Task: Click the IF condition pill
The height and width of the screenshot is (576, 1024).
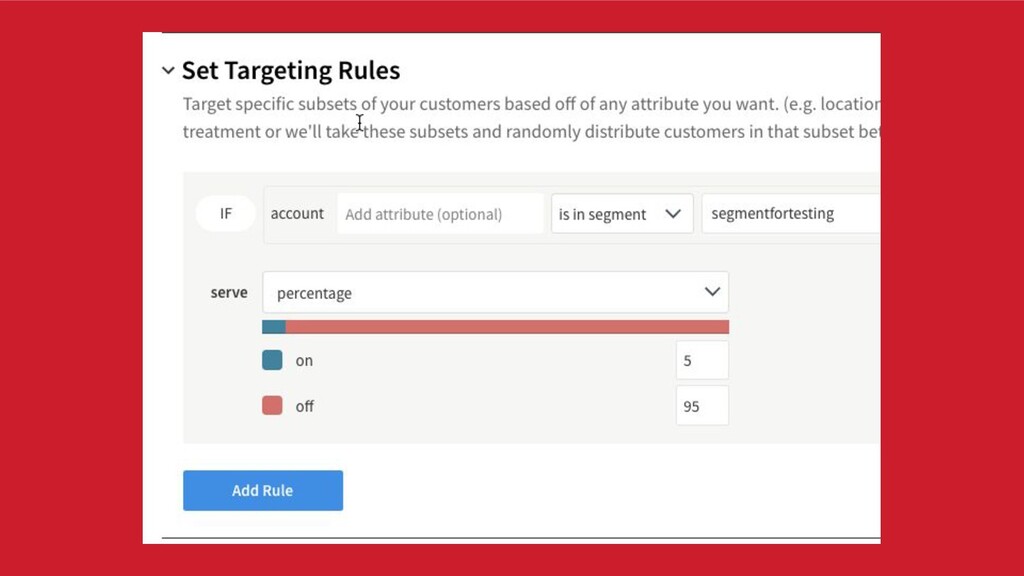Action: [225, 214]
